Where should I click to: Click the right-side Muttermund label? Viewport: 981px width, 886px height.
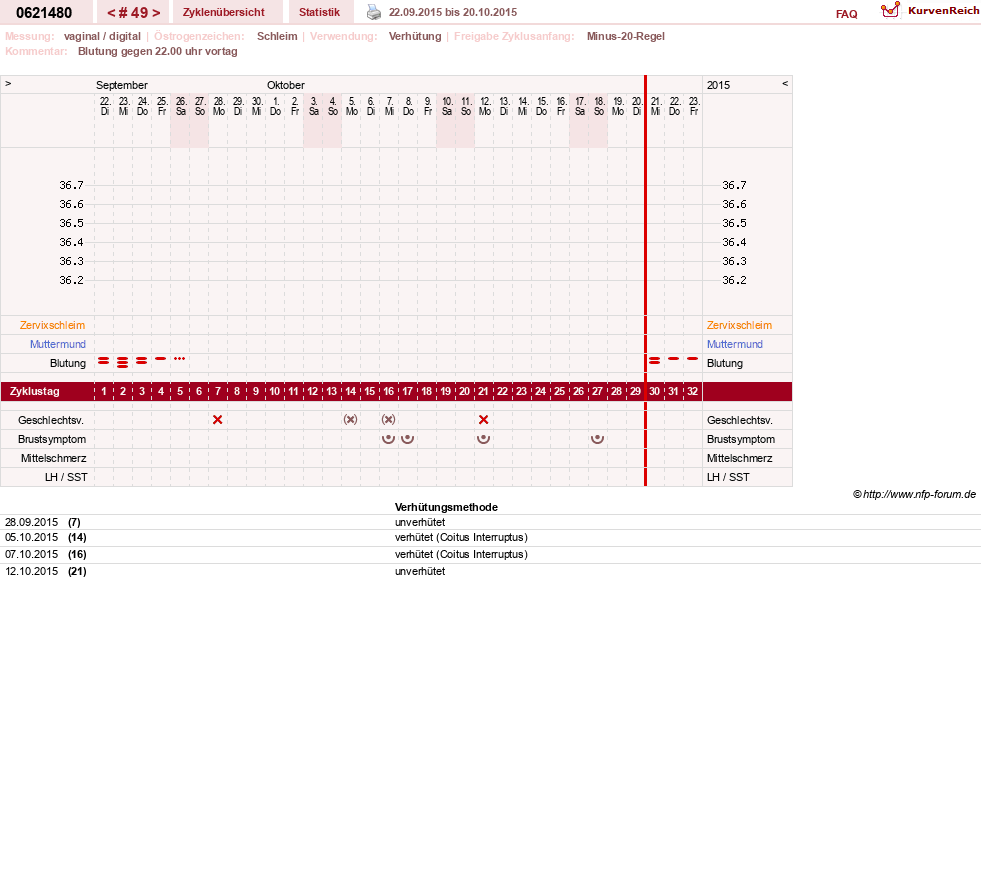pos(735,344)
